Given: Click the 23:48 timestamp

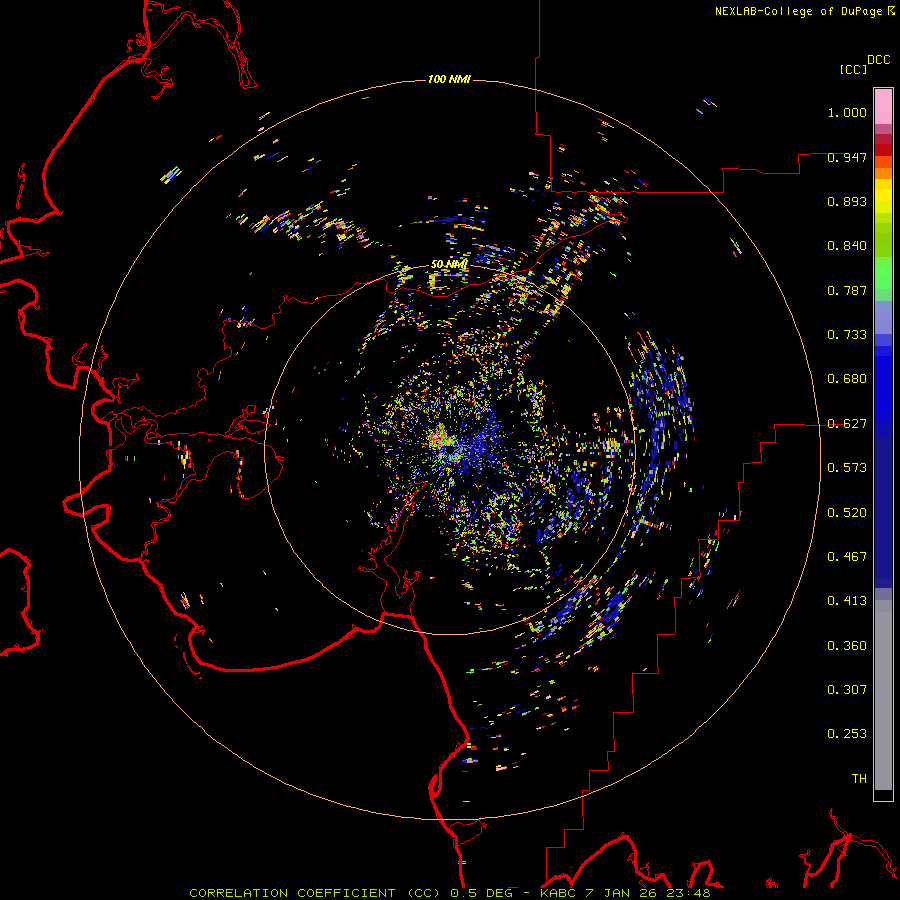Looking at the screenshot, I should click(687, 893).
